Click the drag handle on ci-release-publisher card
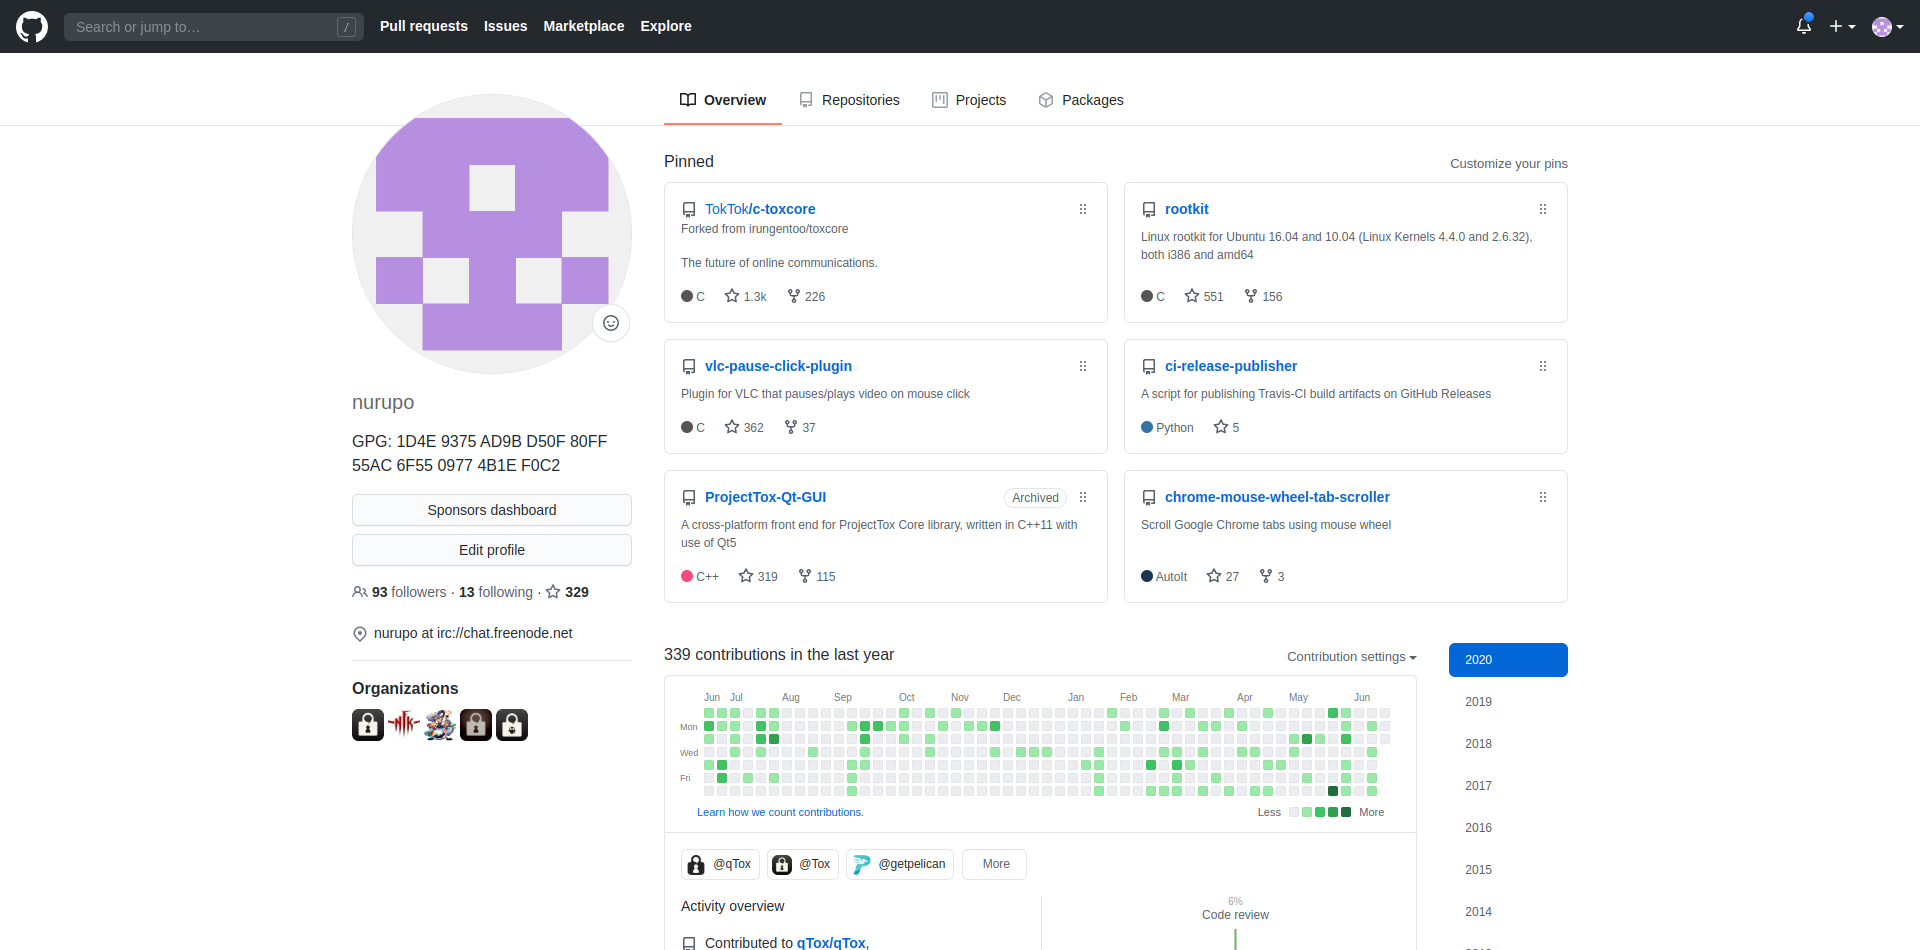This screenshot has width=1920, height=950. pyautogui.click(x=1543, y=366)
